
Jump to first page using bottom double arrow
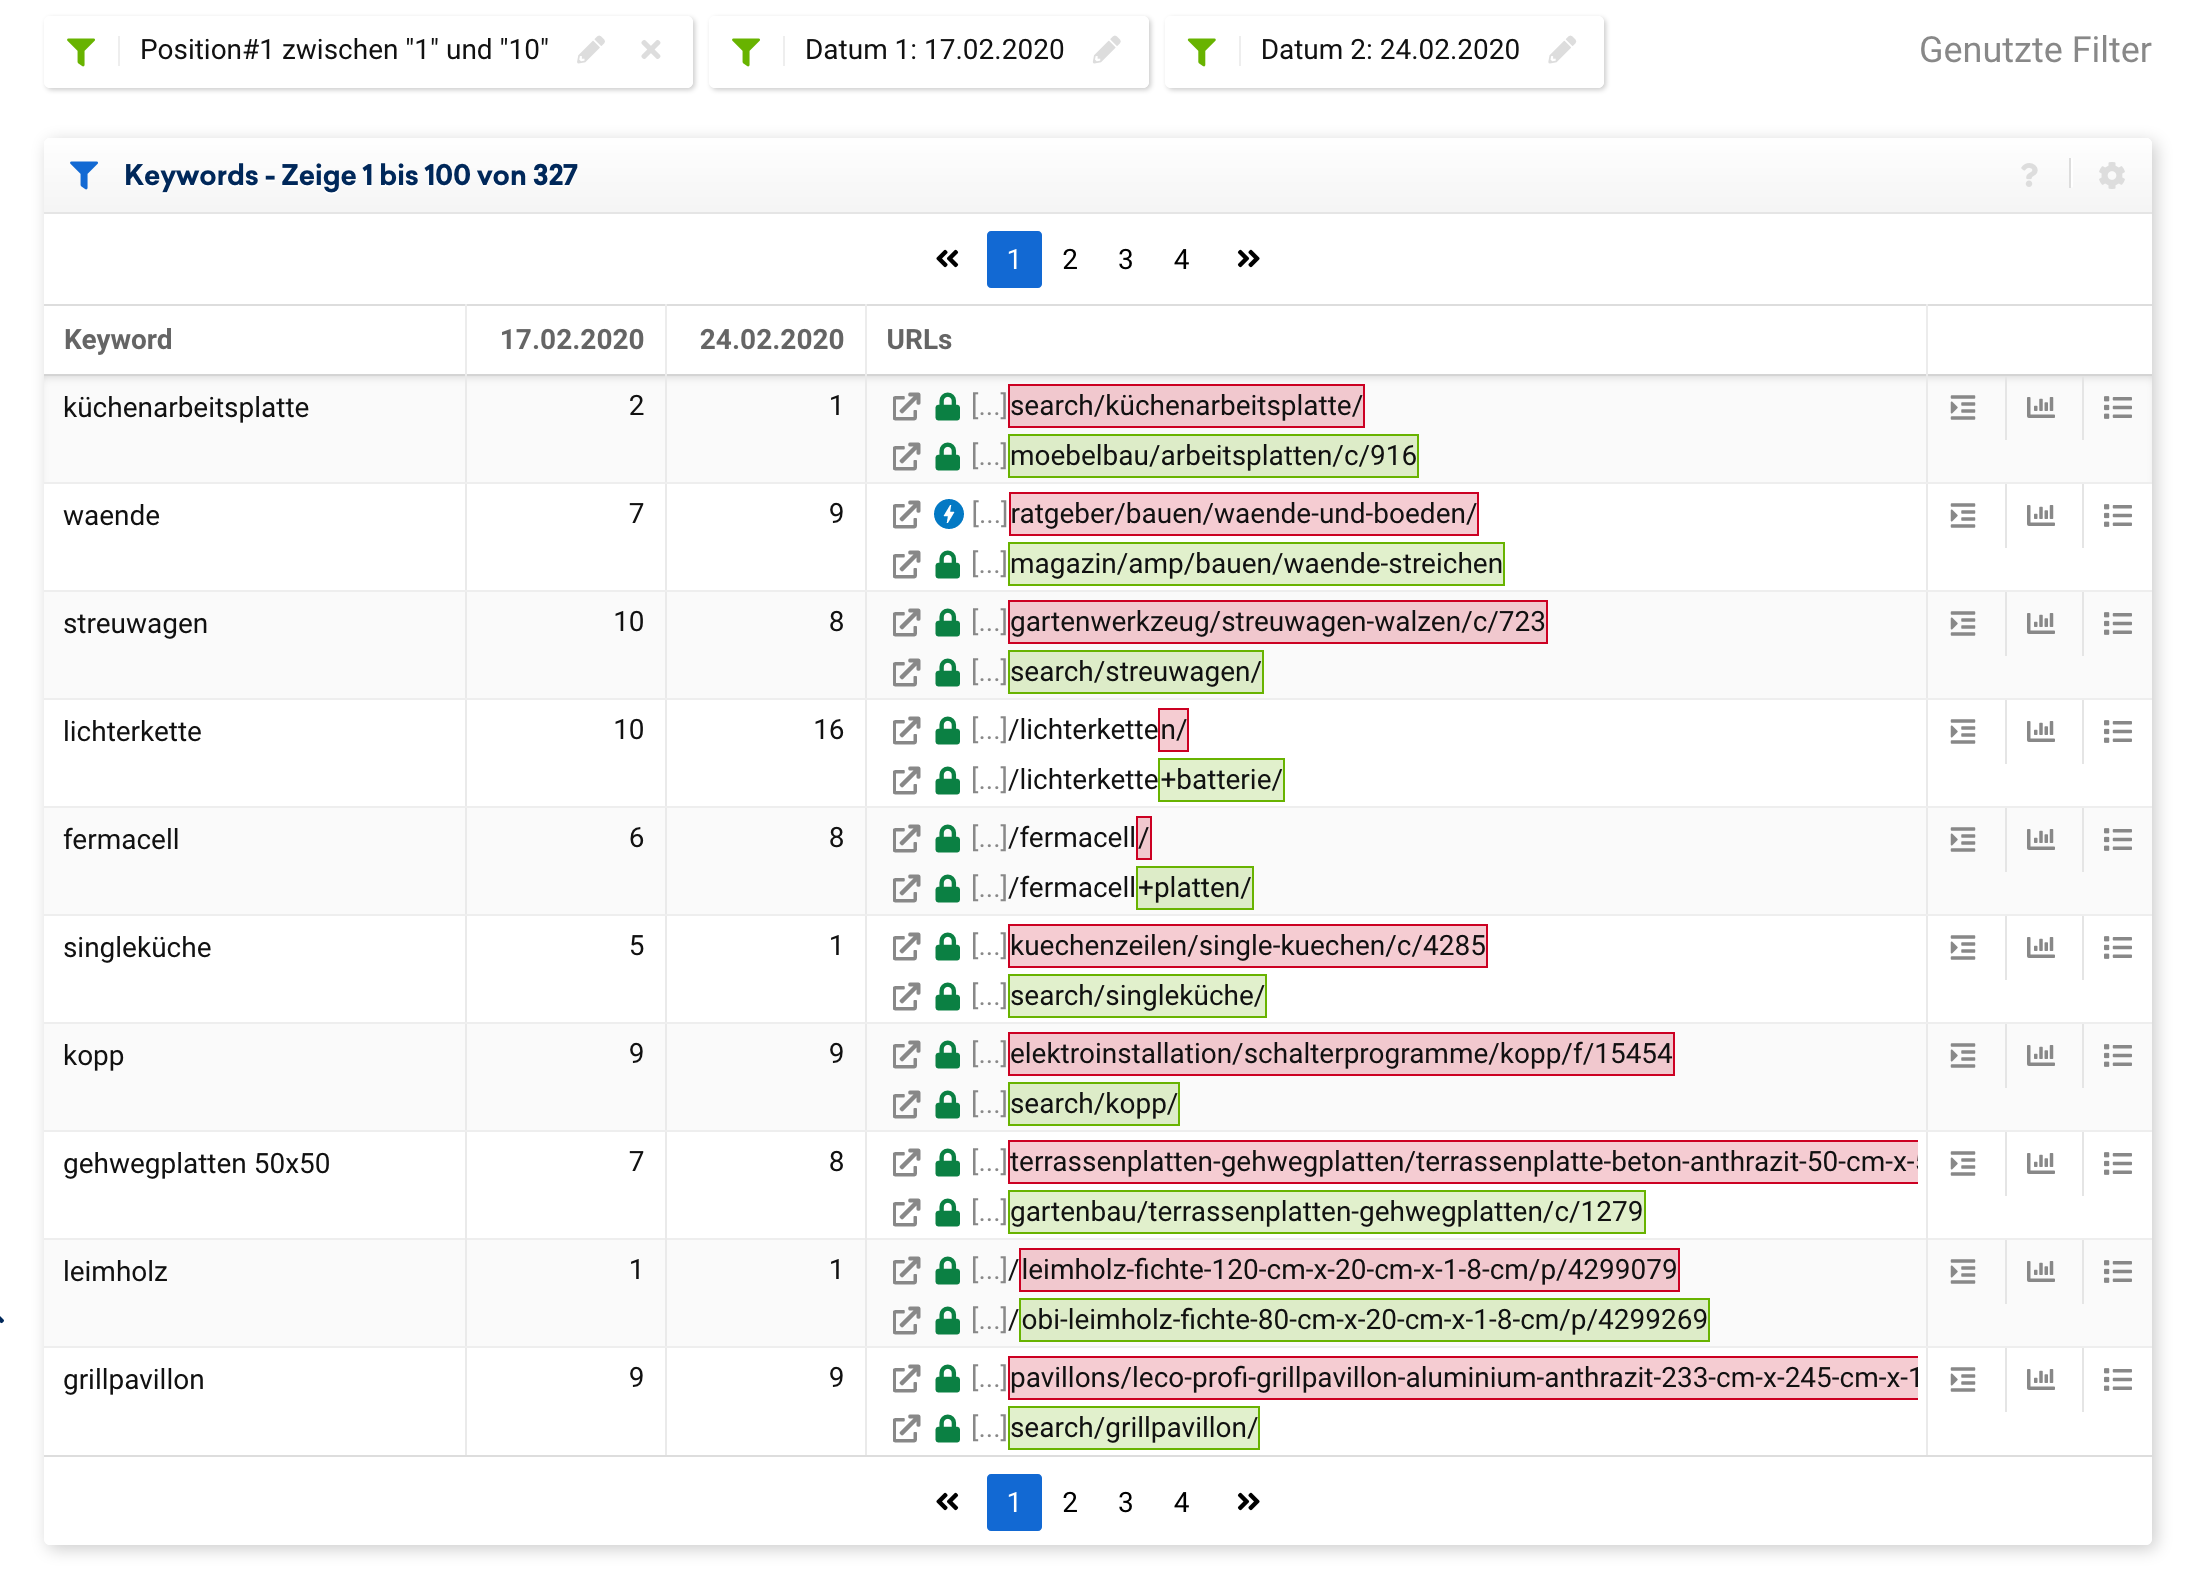tap(947, 1502)
